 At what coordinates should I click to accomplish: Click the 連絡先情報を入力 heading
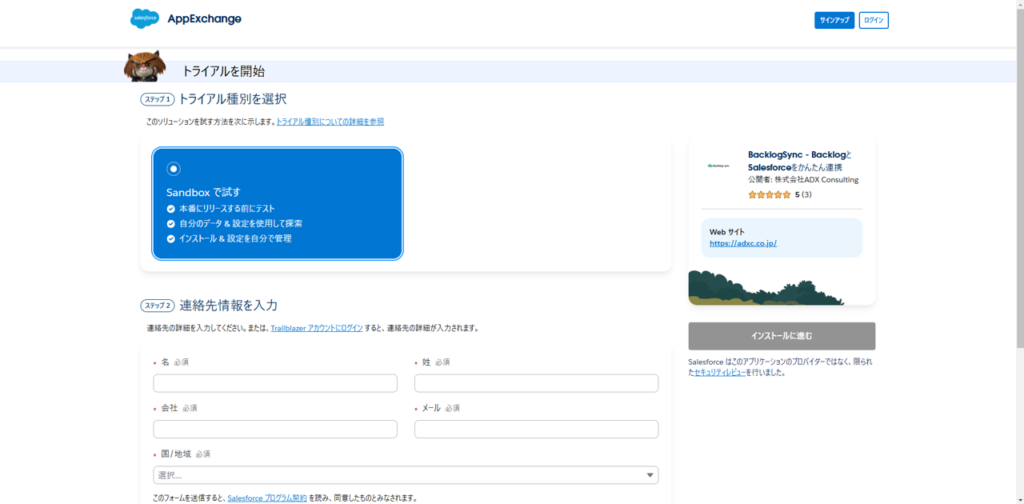(229, 305)
